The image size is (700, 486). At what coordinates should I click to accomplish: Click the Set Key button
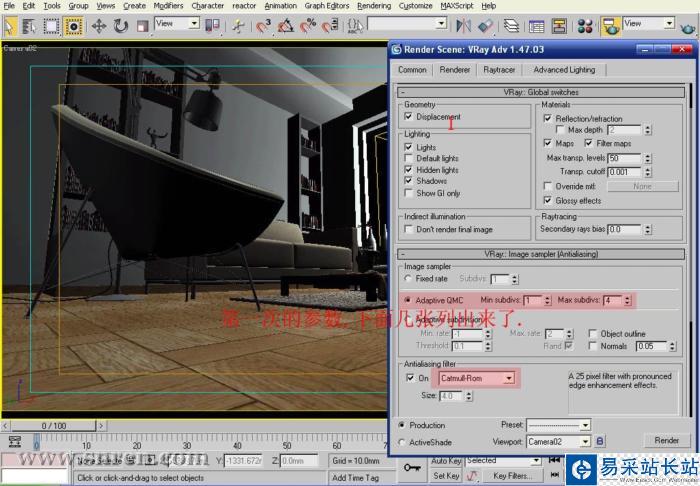pyautogui.click(x=446, y=476)
